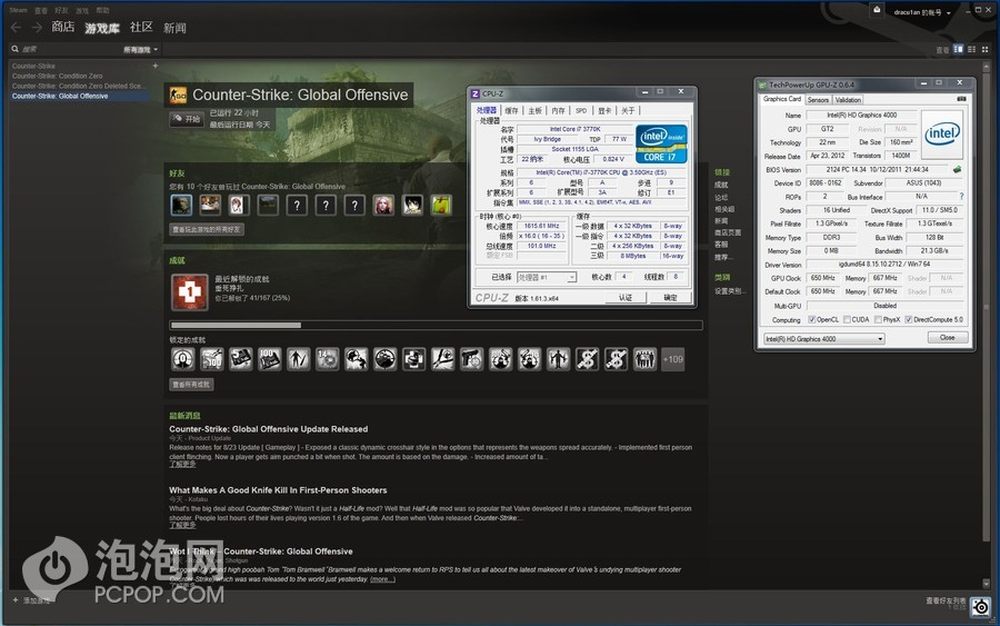Switch to the SPD tab in CPU-Z

[x=581, y=110]
